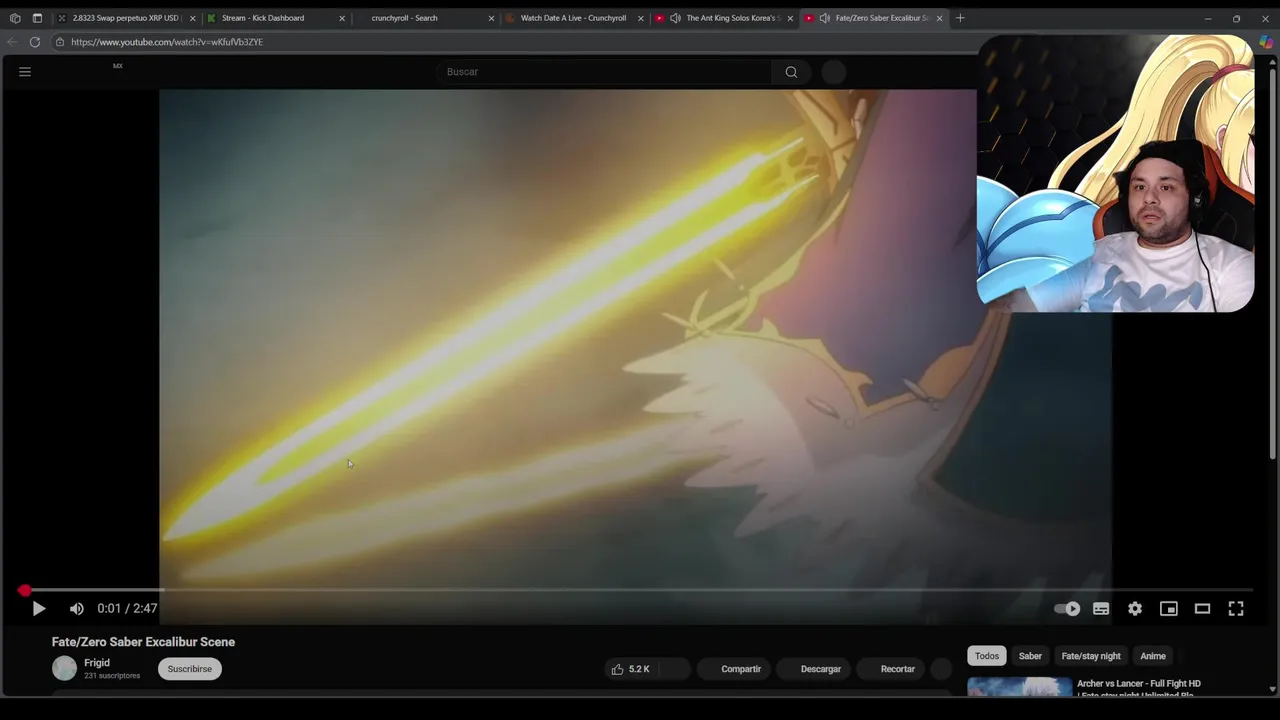Close the crunchyroll Search tab

[491, 18]
